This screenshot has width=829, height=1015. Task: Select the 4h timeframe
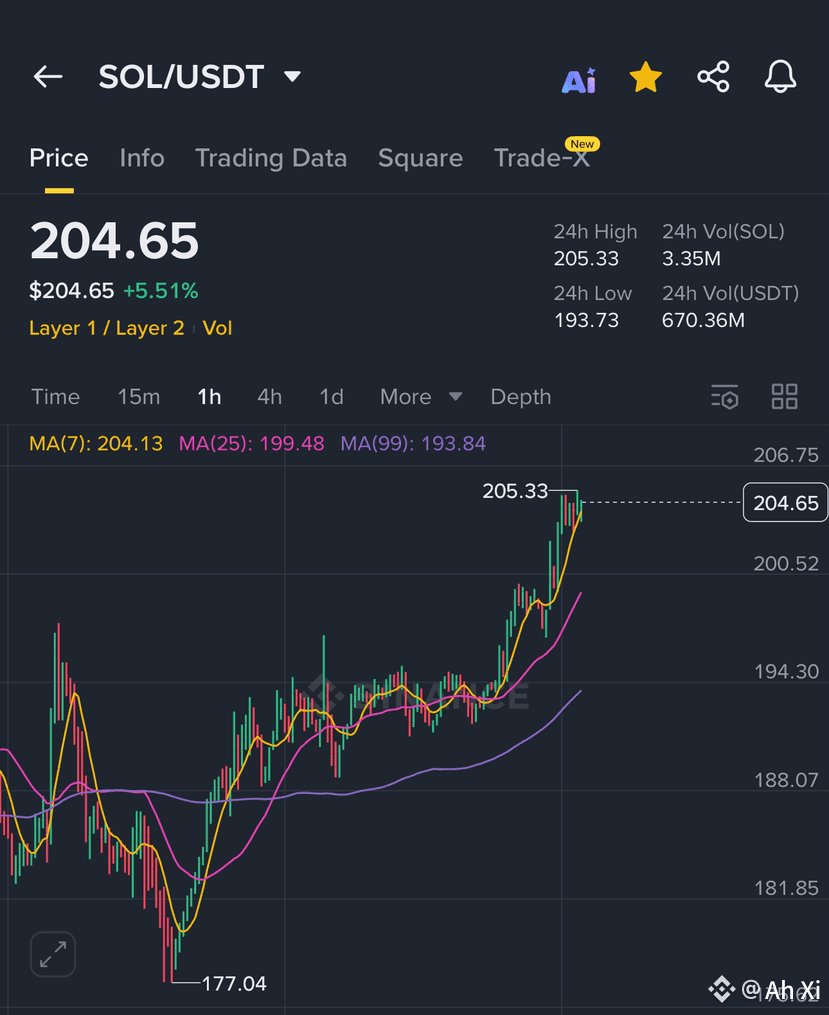(x=269, y=396)
